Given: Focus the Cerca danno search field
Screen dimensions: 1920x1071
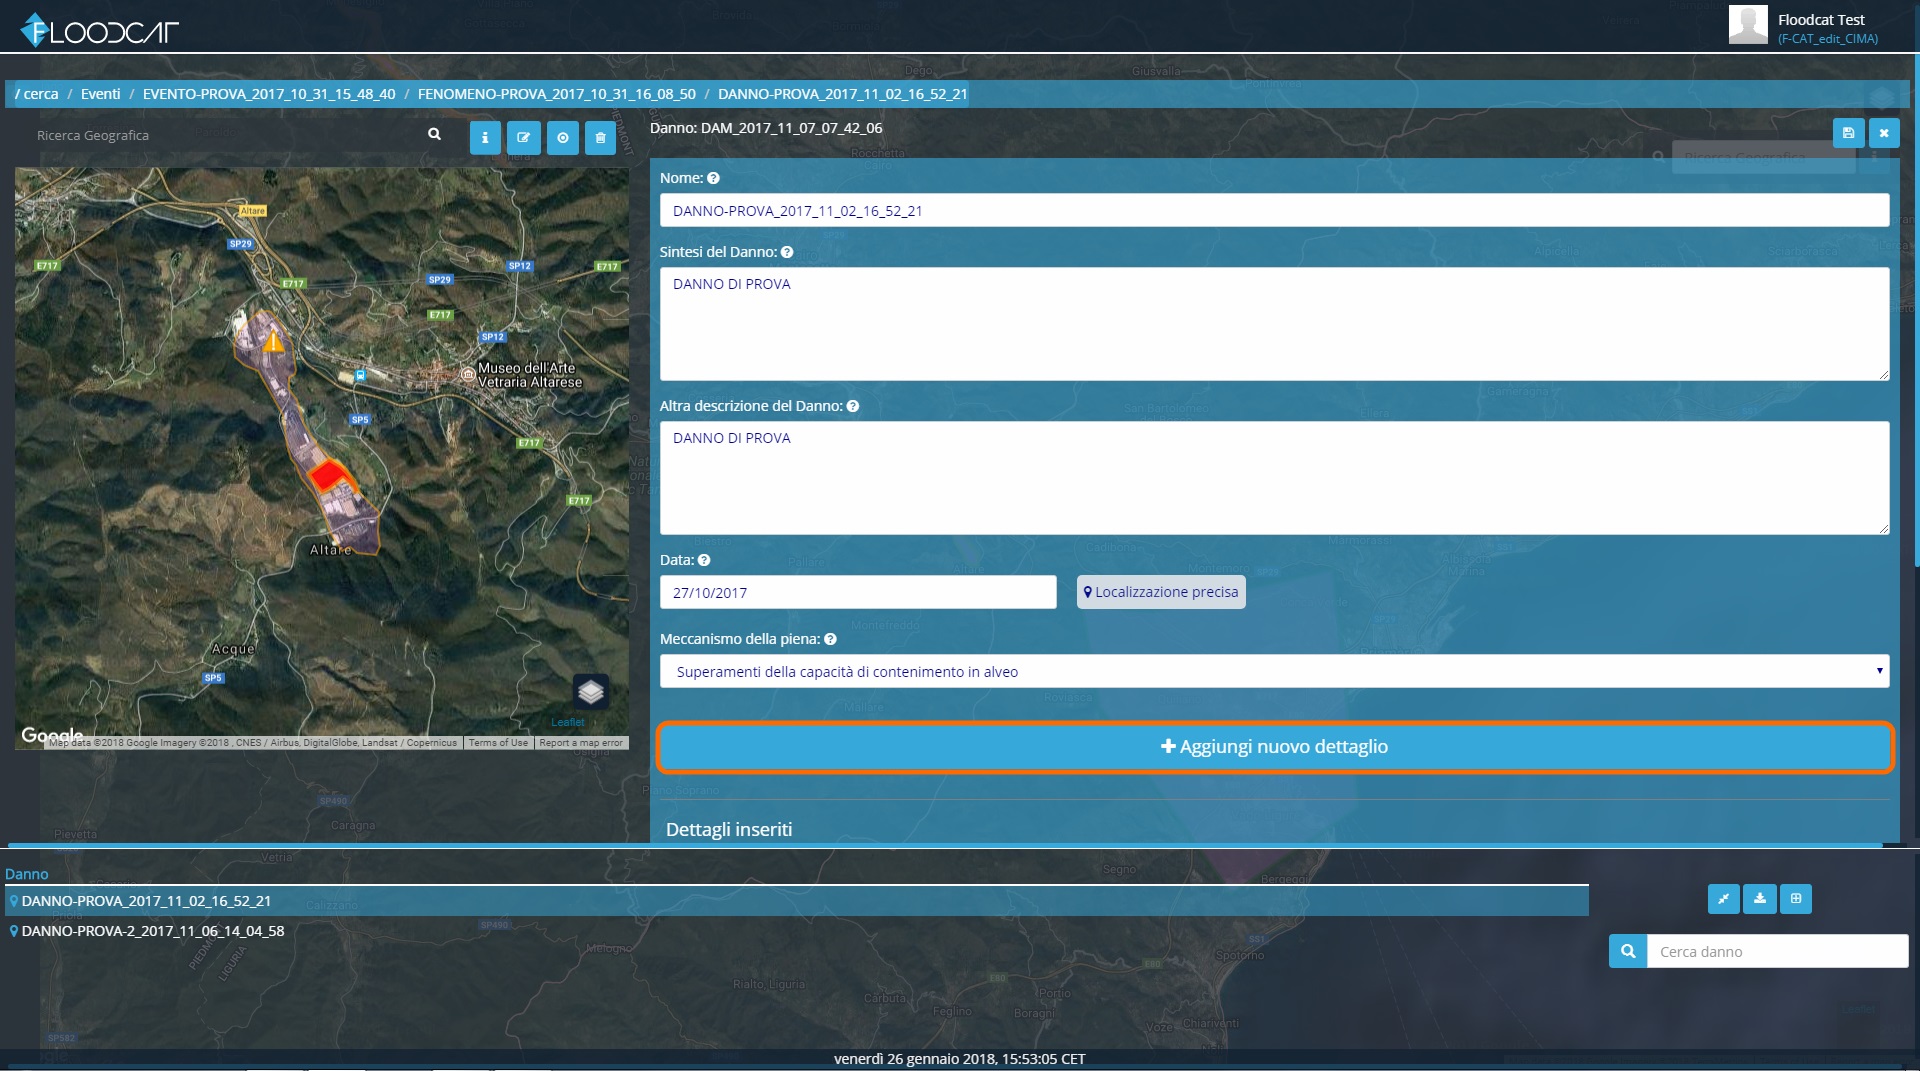Looking at the screenshot, I should 1777,951.
